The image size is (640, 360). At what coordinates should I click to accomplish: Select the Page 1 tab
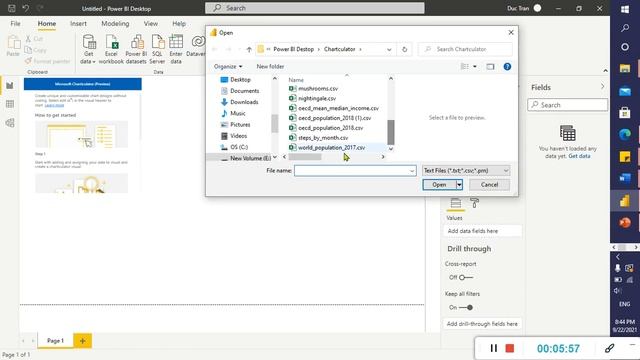(55, 340)
